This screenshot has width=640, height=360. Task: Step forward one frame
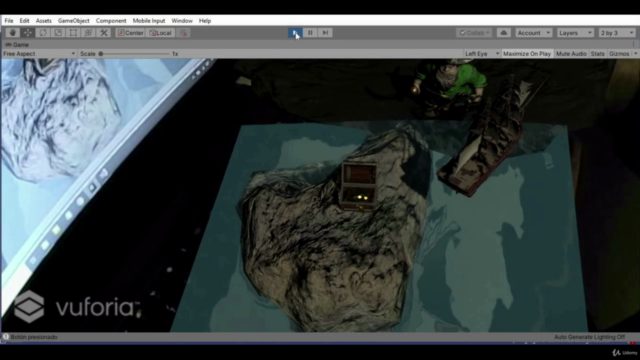tap(325, 33)
